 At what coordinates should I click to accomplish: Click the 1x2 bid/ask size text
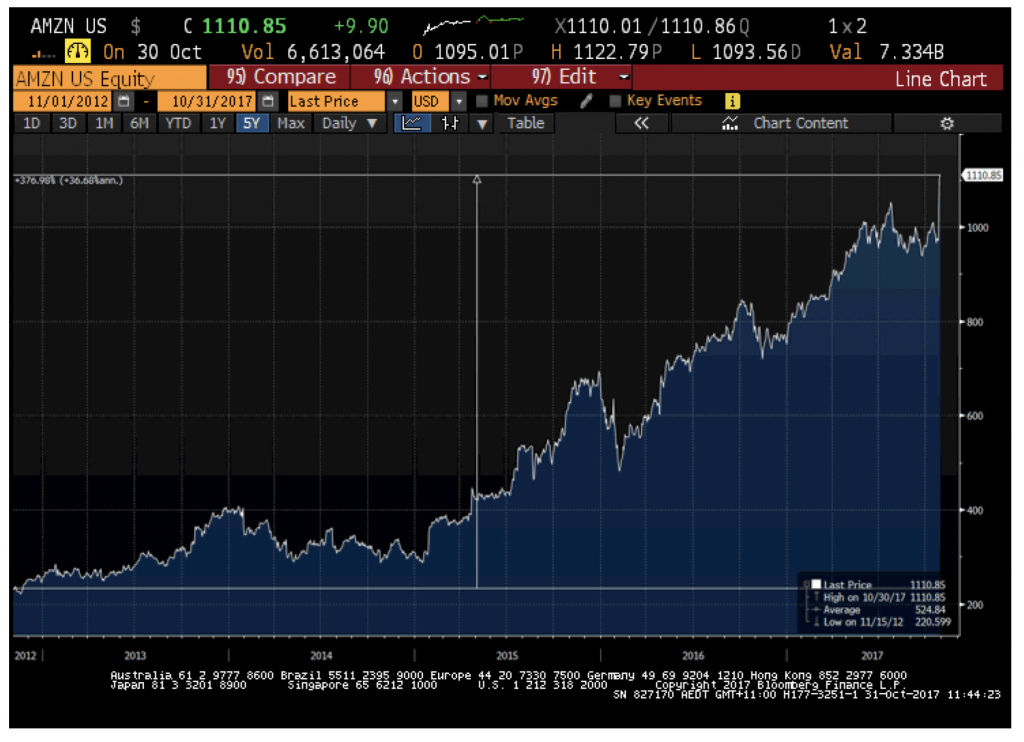pos(847,26)
